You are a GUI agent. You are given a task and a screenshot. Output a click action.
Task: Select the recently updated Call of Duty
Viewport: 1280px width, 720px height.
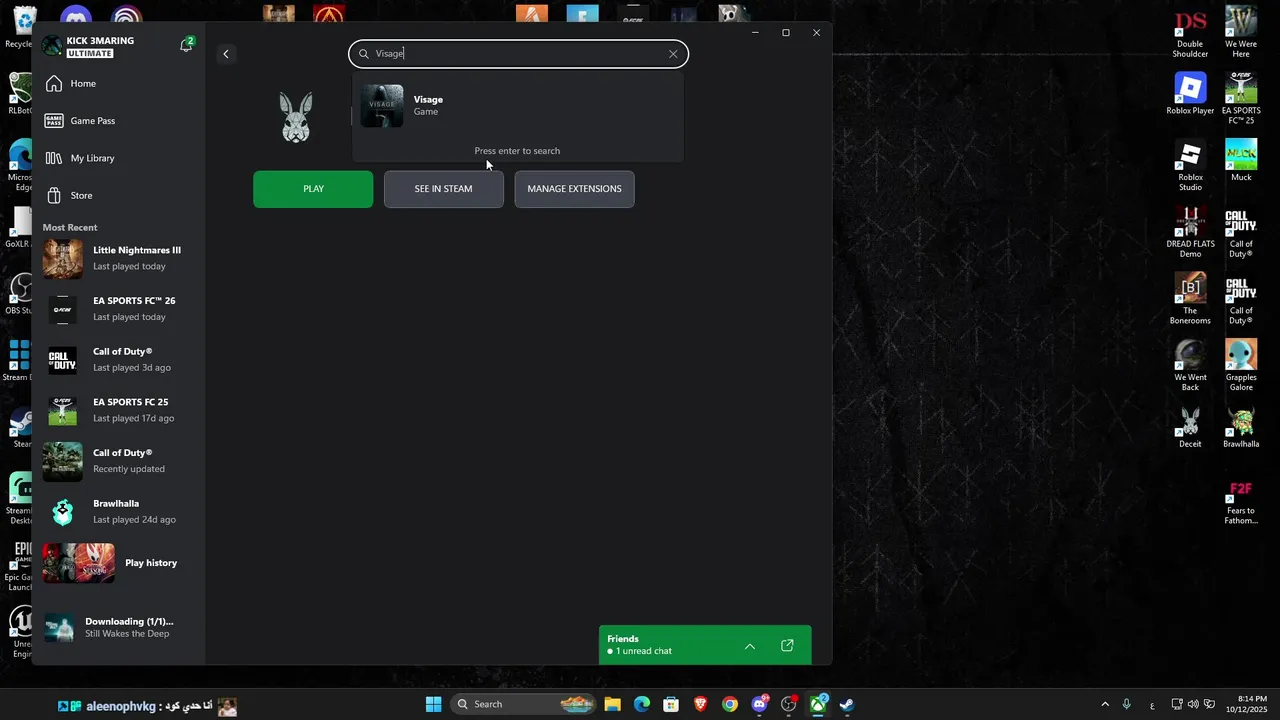pos(118,461)
